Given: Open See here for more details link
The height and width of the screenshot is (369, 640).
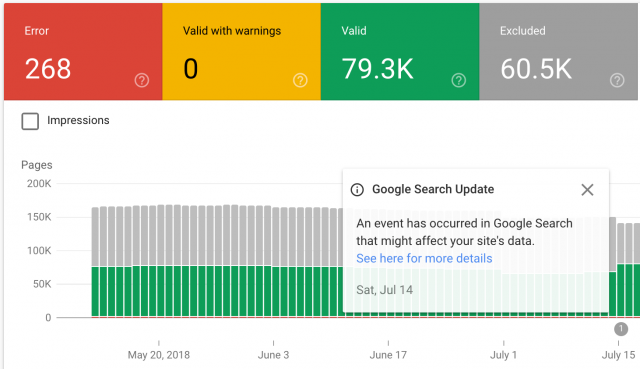Looking at the screenshot, I should [x=424, y=258].
